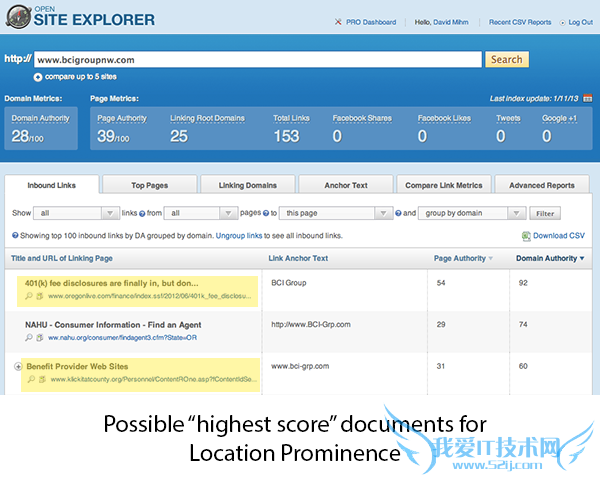Viewport: 600px width, 480px height.
Task: Click the info icon before 'Showing top 100'
Action: tap(15, 236)
